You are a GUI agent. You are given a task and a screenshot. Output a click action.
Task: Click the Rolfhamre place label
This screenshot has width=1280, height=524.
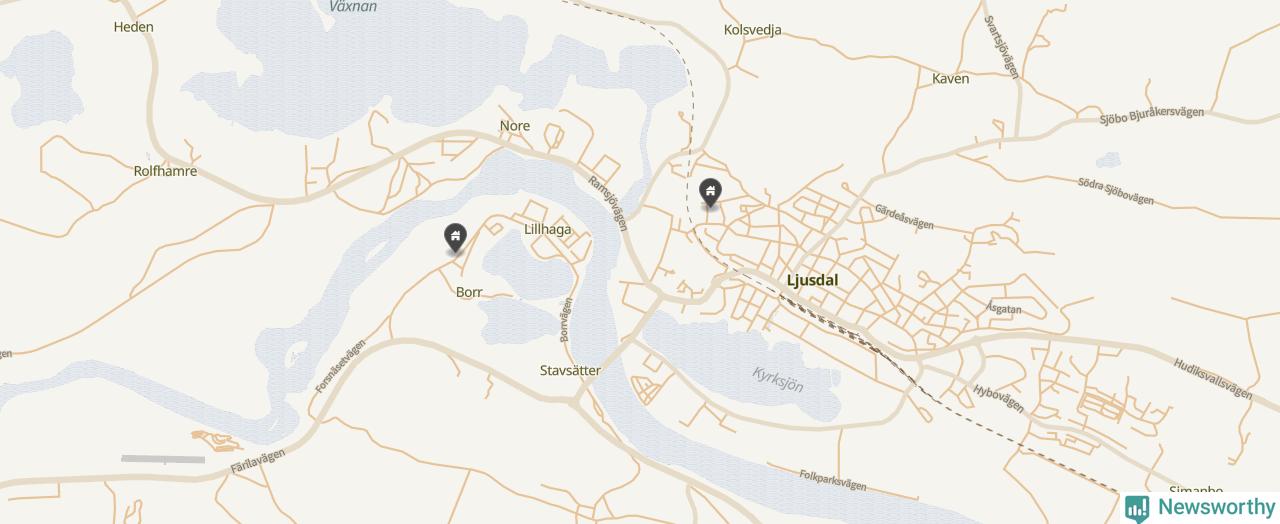click(x=165, y=171)
